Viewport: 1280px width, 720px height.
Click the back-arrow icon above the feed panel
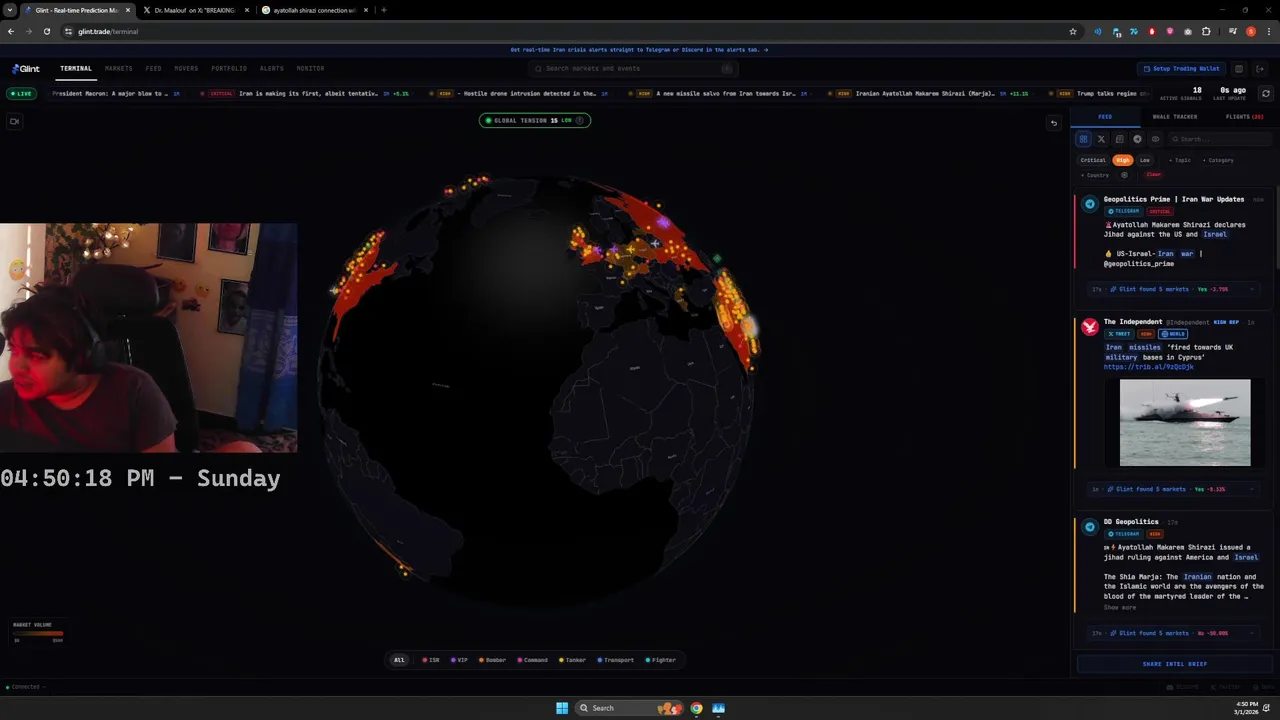coord(1053,123)
